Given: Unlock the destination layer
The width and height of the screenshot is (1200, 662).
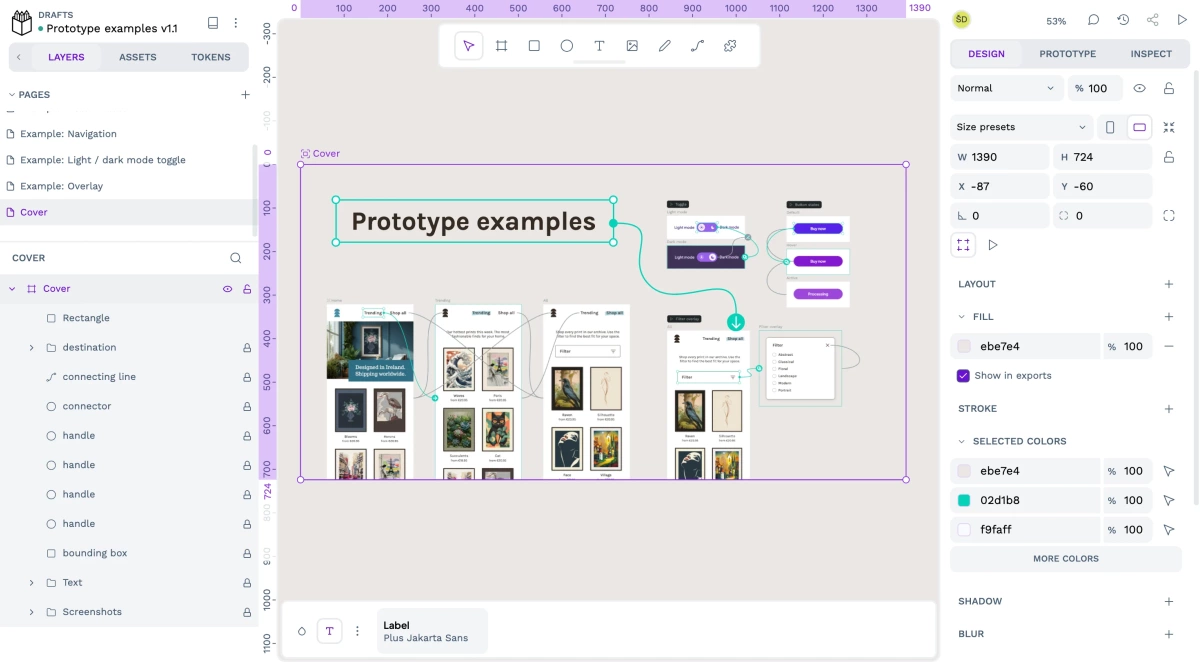Looking at the screenshot, I should pyautogui.click(x=247, y=348).
